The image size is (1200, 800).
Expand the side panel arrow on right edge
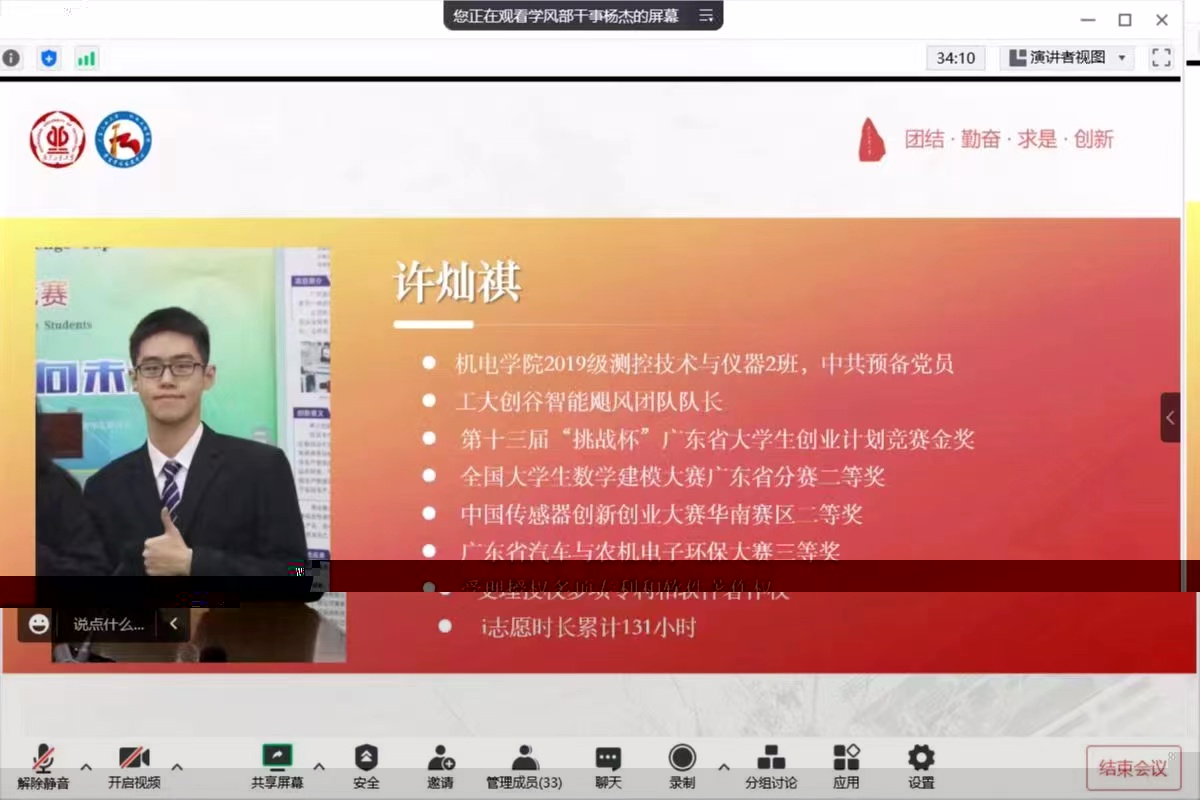pyautogui.click(x=1170, y=417)
